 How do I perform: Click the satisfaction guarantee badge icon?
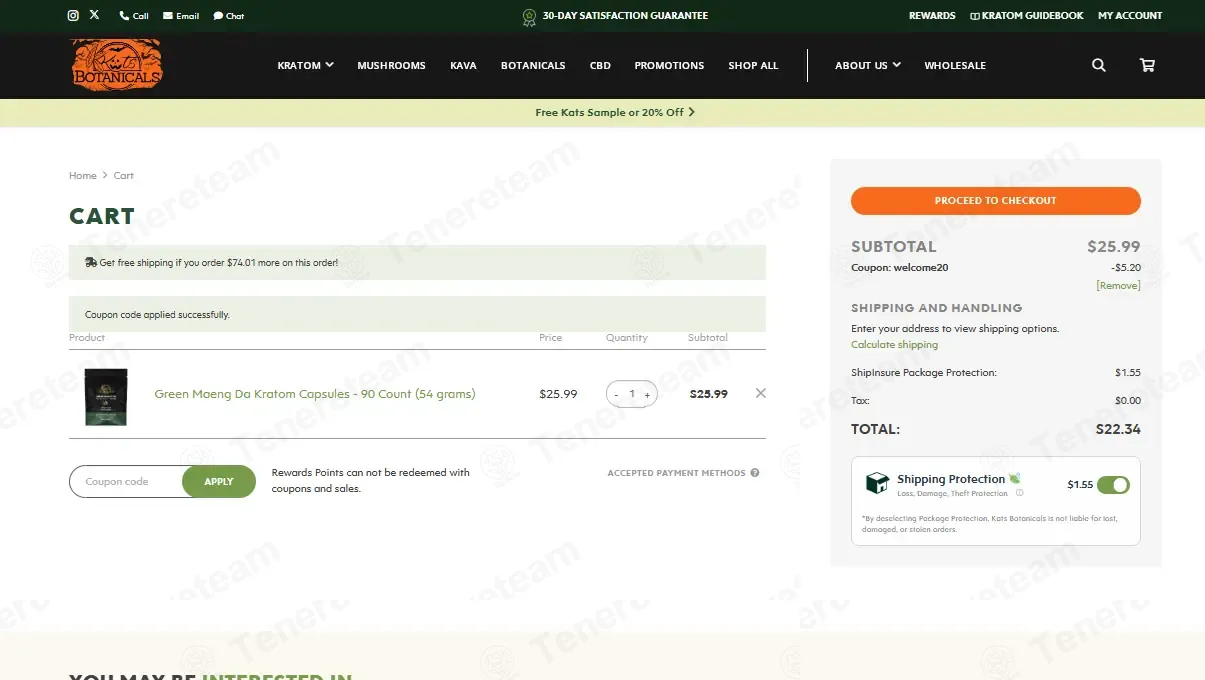point(529,17)
